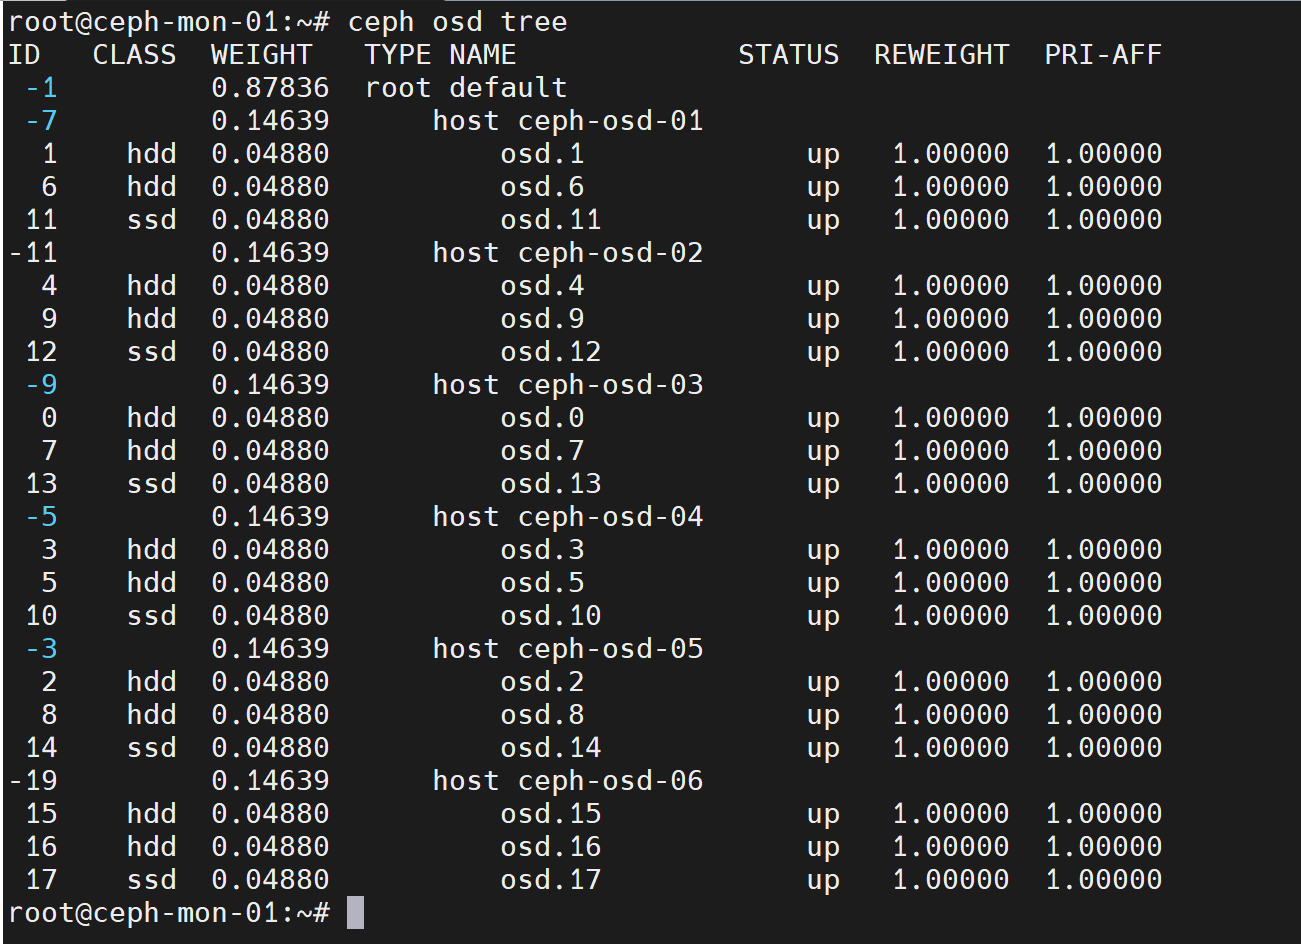Image resolution: width=1301 pixels, height=944 pixels.
Task: Select the osd.2 name
Action: 542,681
